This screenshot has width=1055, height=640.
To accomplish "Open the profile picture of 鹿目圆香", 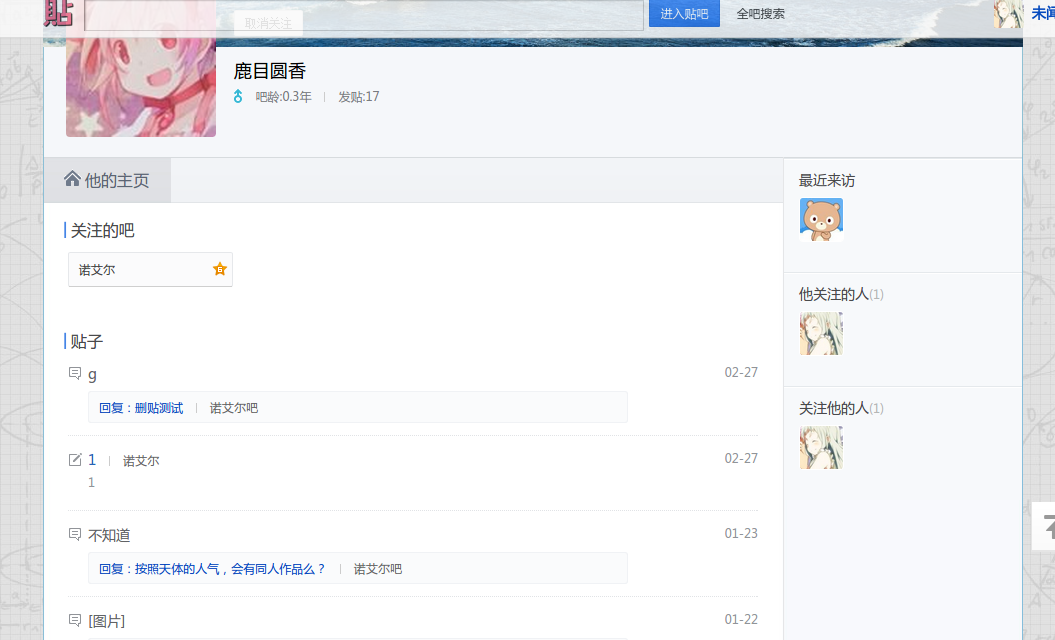I will [x=141, y=68].
